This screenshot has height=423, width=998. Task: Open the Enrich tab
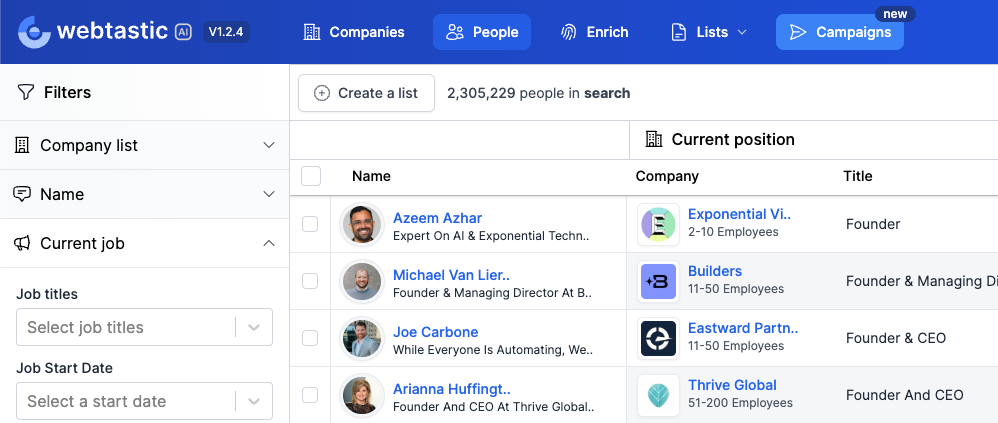coord(594,32)
